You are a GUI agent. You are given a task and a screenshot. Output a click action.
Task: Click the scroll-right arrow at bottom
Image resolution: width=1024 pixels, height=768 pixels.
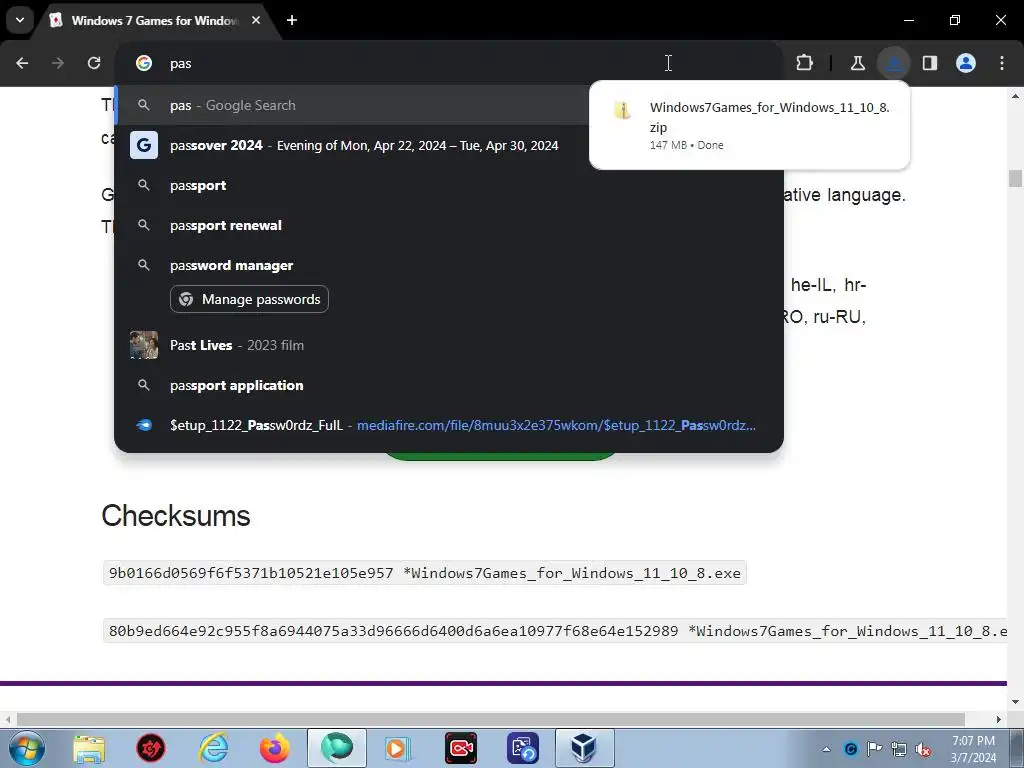click(999, 719)
